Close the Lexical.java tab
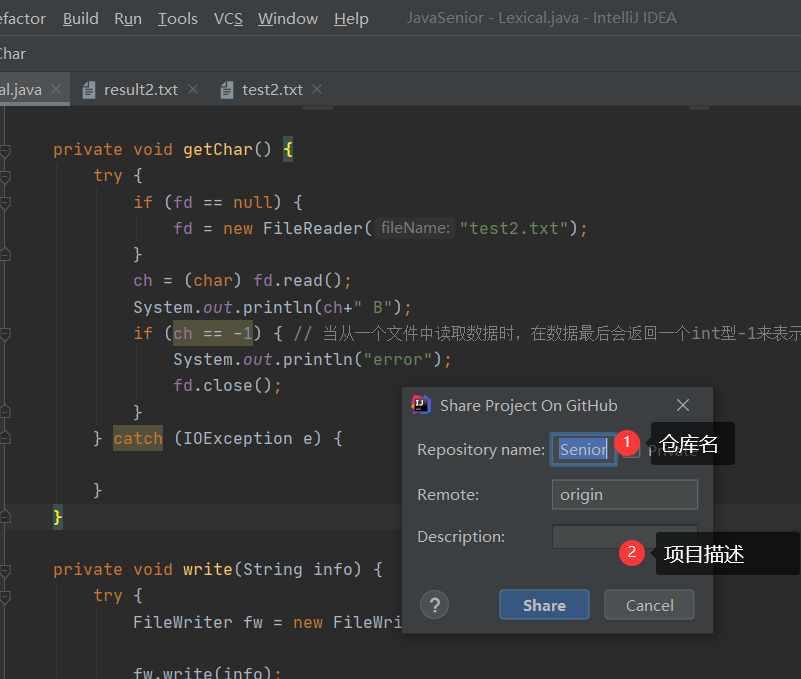The width and height of the screenshot is (801, 679). (56, 89)
